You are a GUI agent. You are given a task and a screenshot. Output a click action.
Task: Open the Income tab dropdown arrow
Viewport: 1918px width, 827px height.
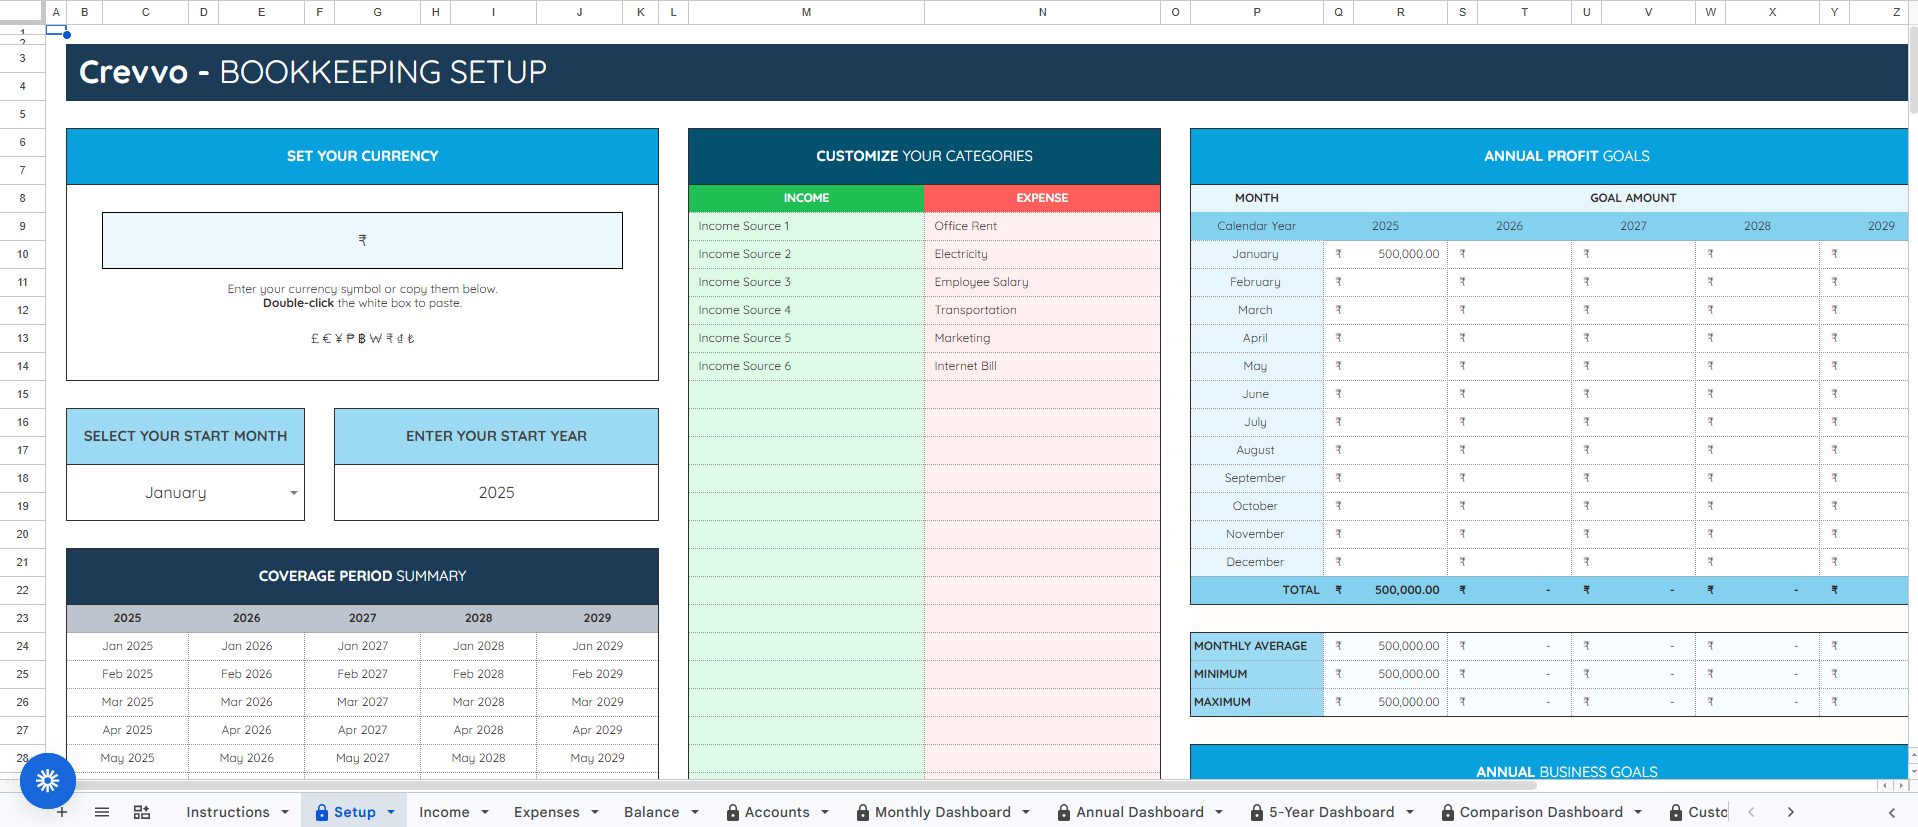click(485, 812)
